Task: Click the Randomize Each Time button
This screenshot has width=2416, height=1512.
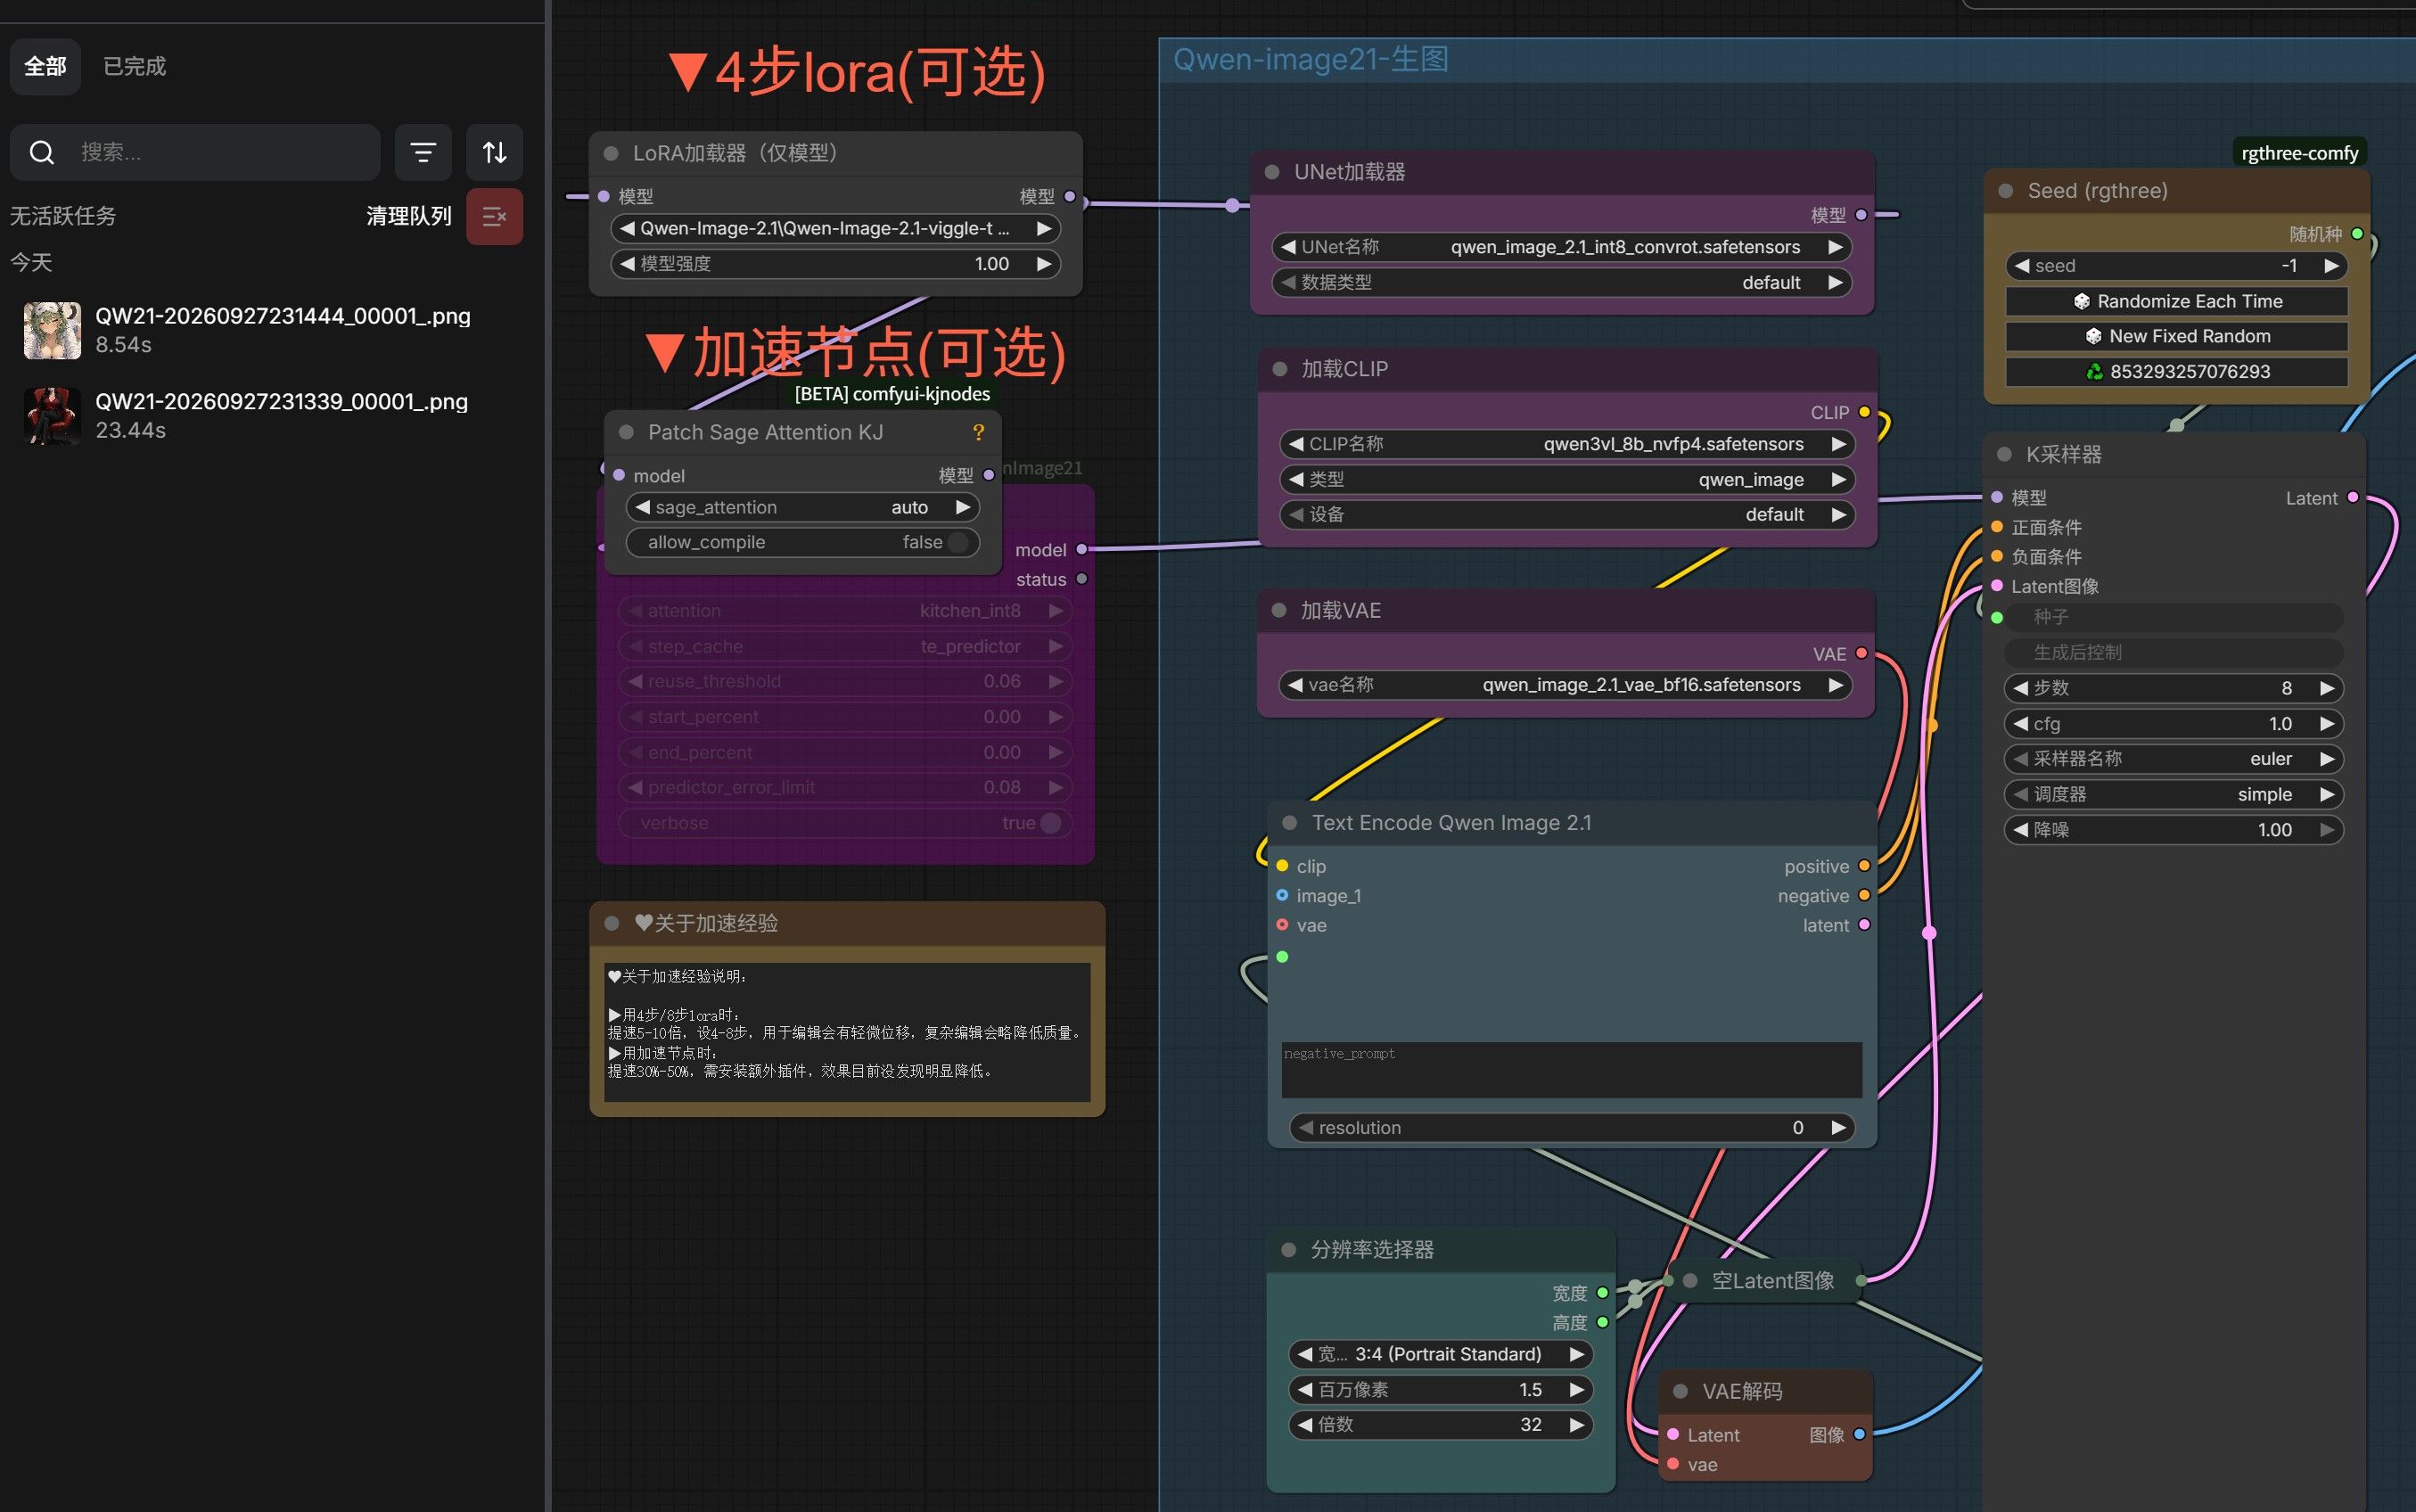Action: click(x=2176, y=301)
